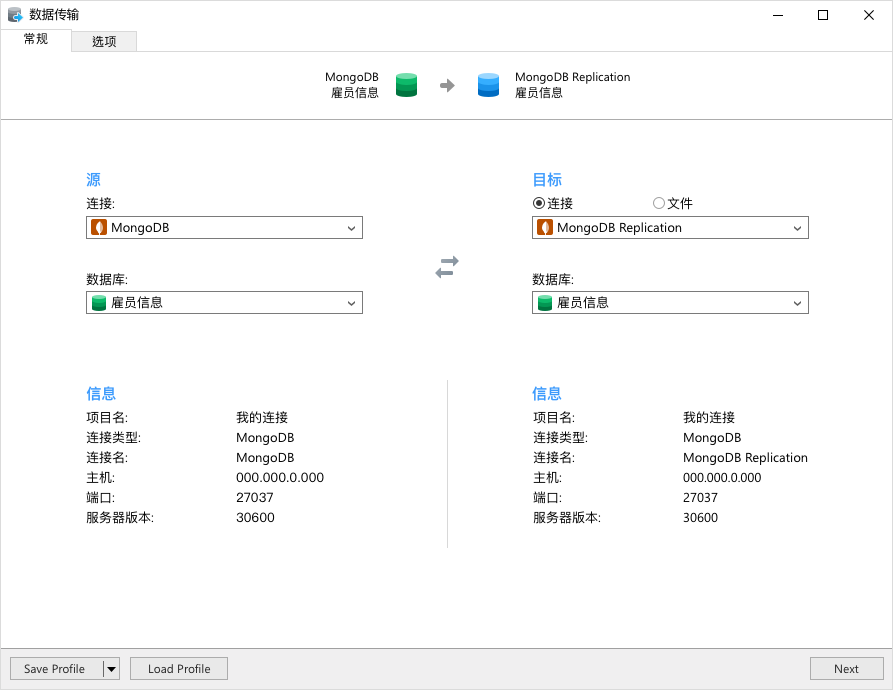Screen dimensions: 893x690
Task: Select the 文件 radio button under target
Action: [x=658, y=204]
